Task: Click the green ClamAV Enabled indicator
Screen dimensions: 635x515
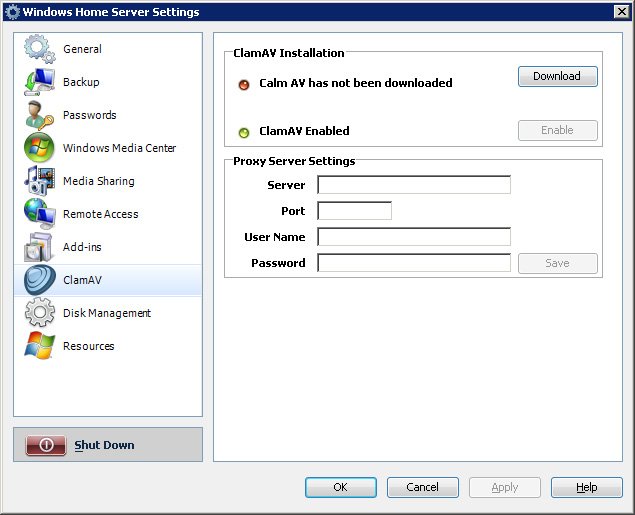Action: [x=244, y=132]
